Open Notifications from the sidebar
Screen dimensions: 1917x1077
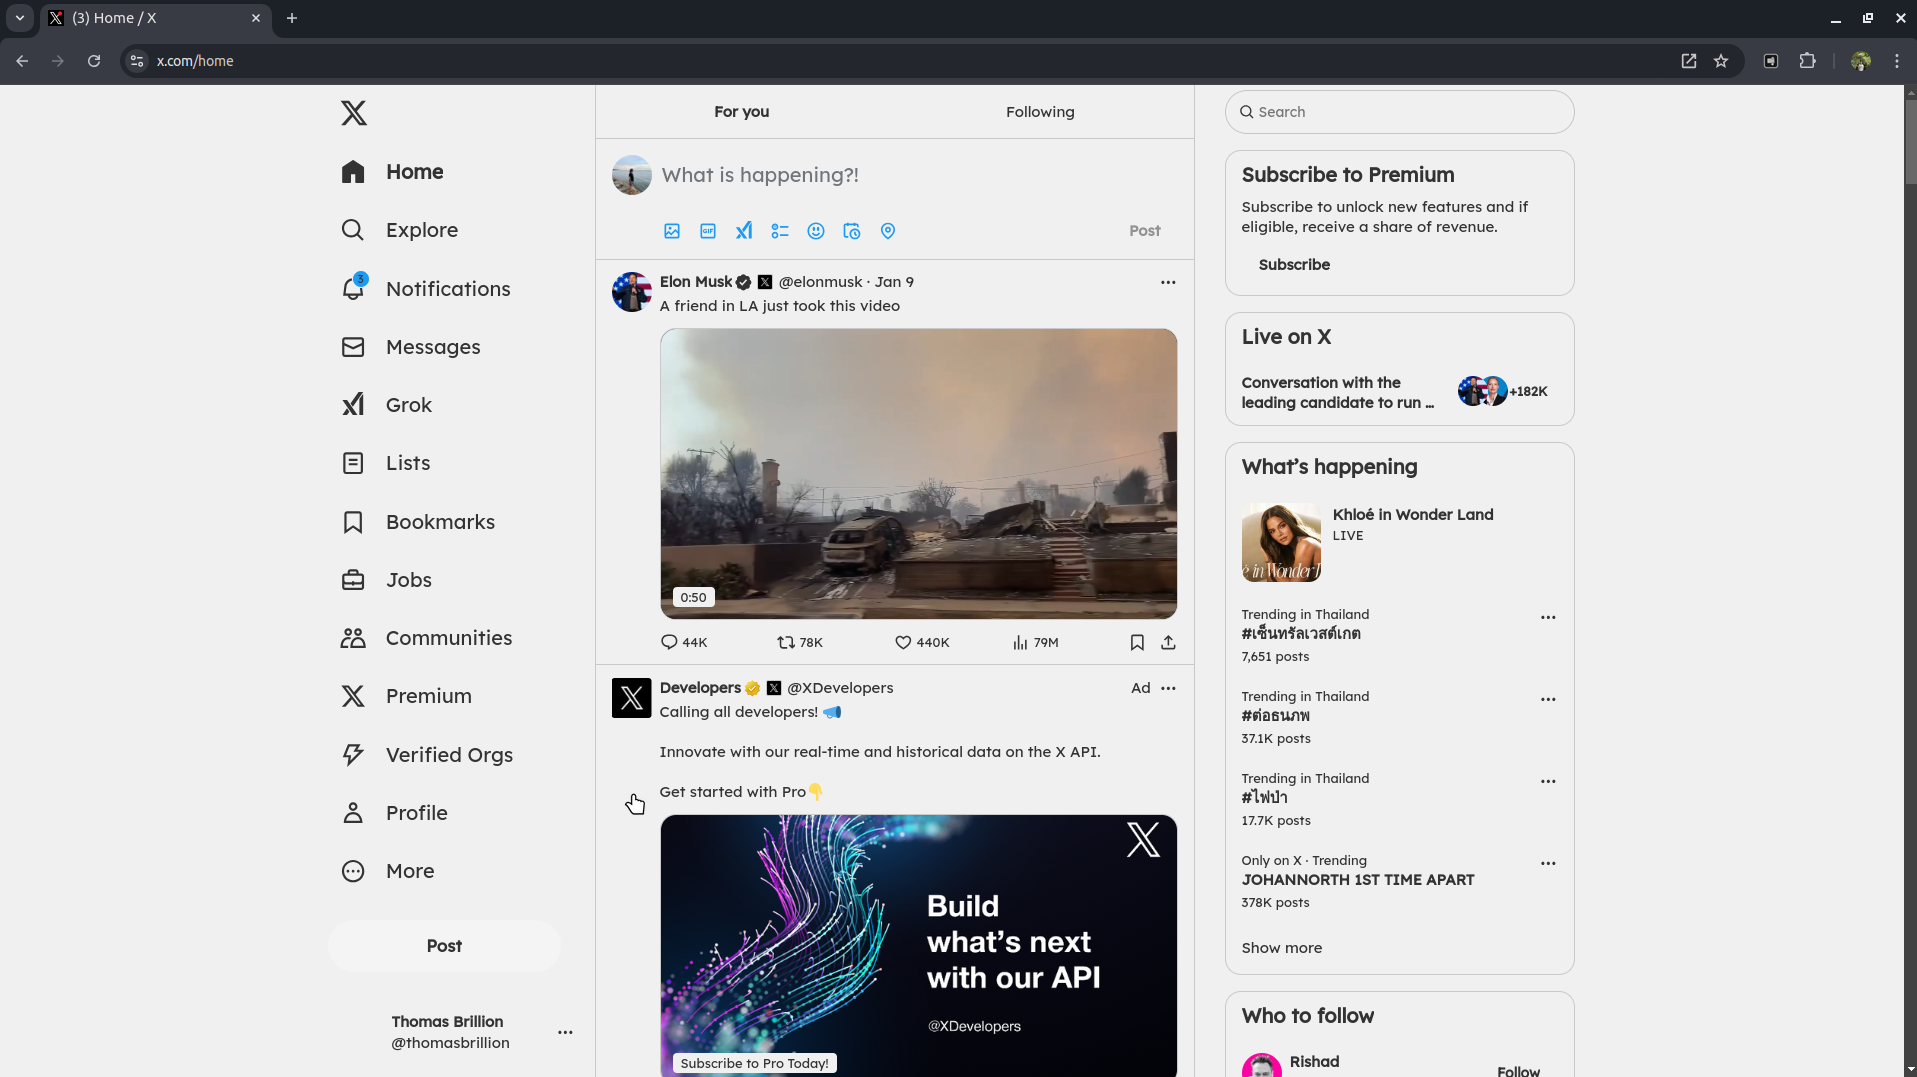click(x=447, y=289)
